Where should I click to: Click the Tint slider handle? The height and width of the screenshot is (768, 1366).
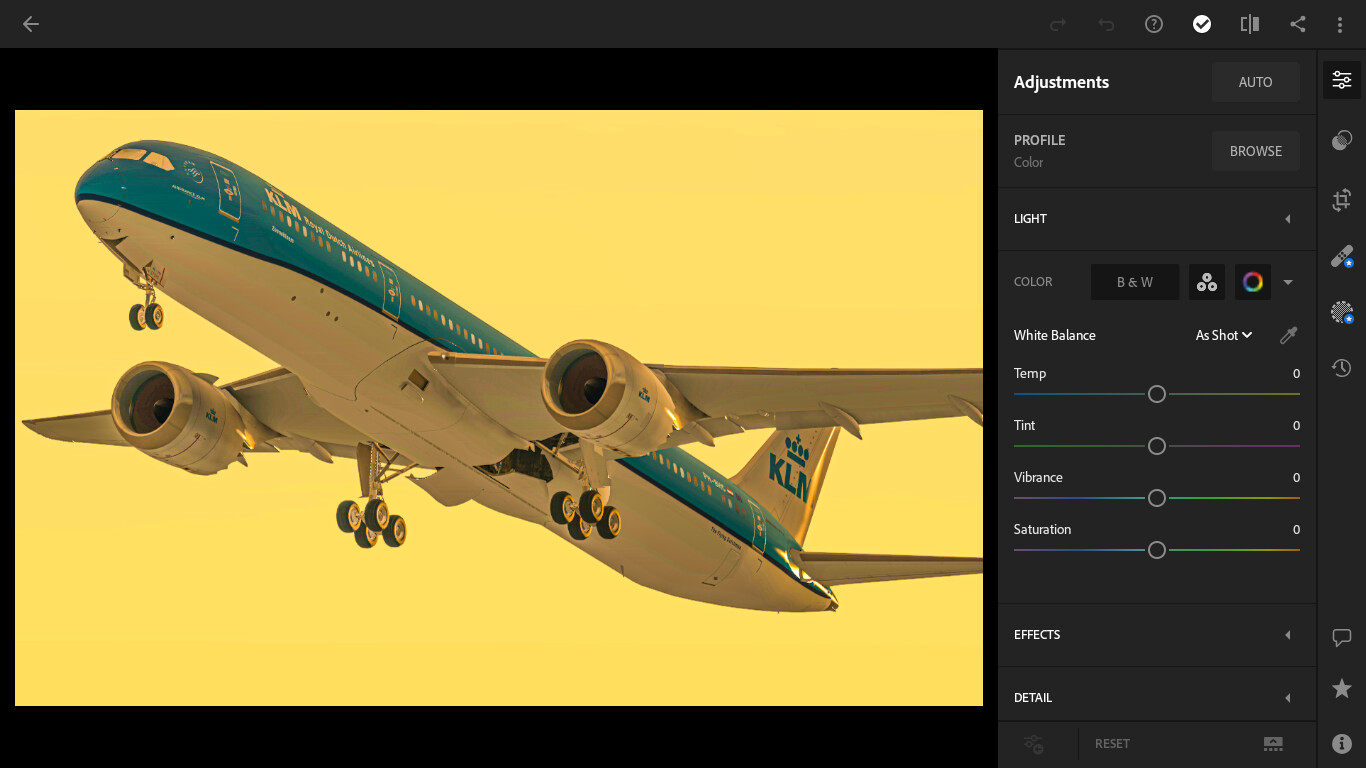[x=1157, y=446]
